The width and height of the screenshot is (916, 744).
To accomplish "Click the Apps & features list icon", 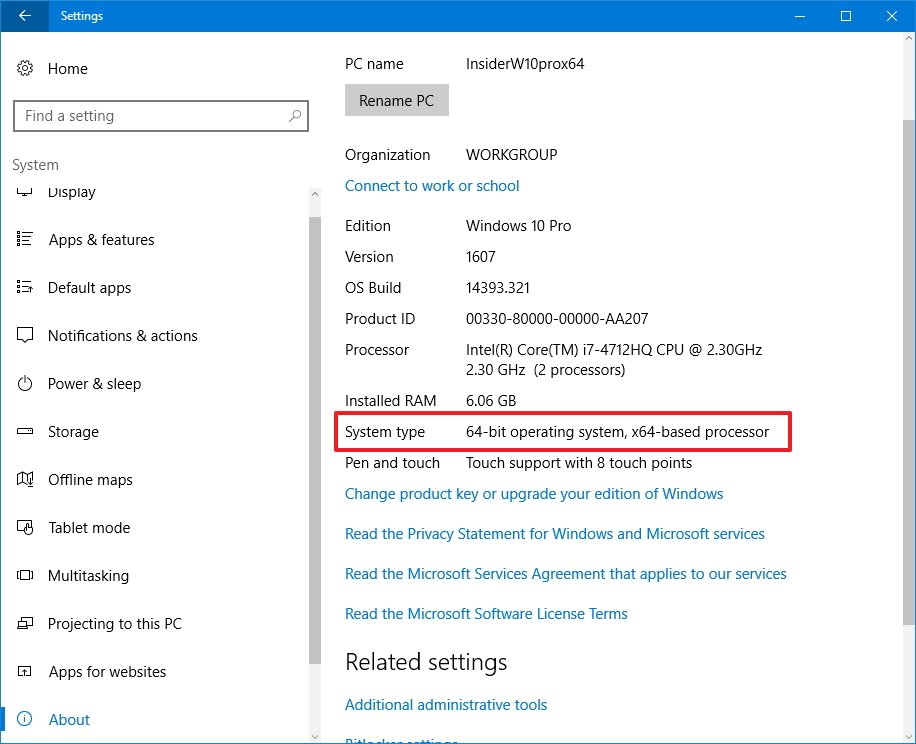I will 25,240.
